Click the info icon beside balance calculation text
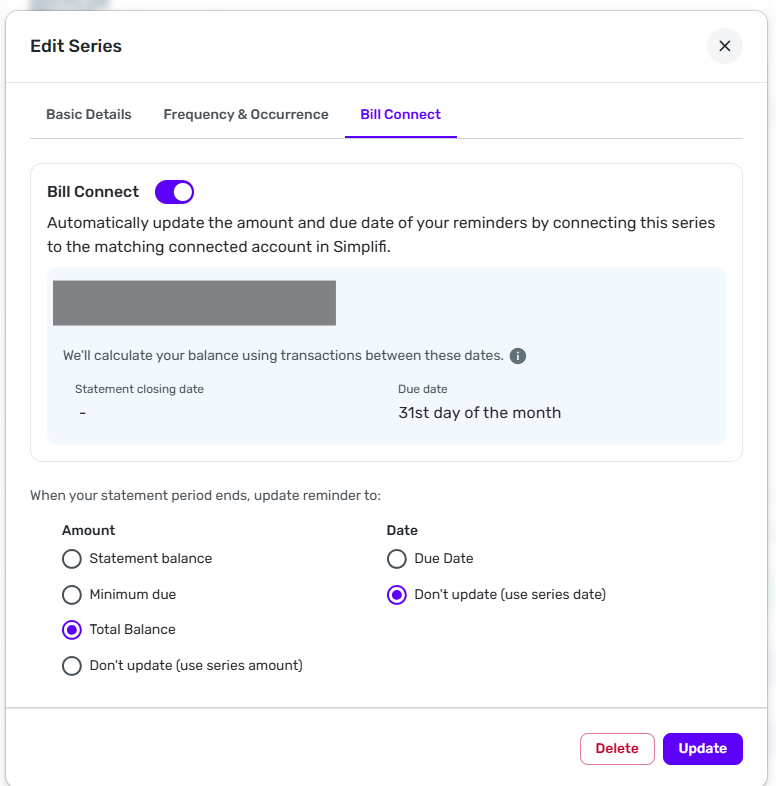Screen dimensions: 776x786 tap(518, 356)
